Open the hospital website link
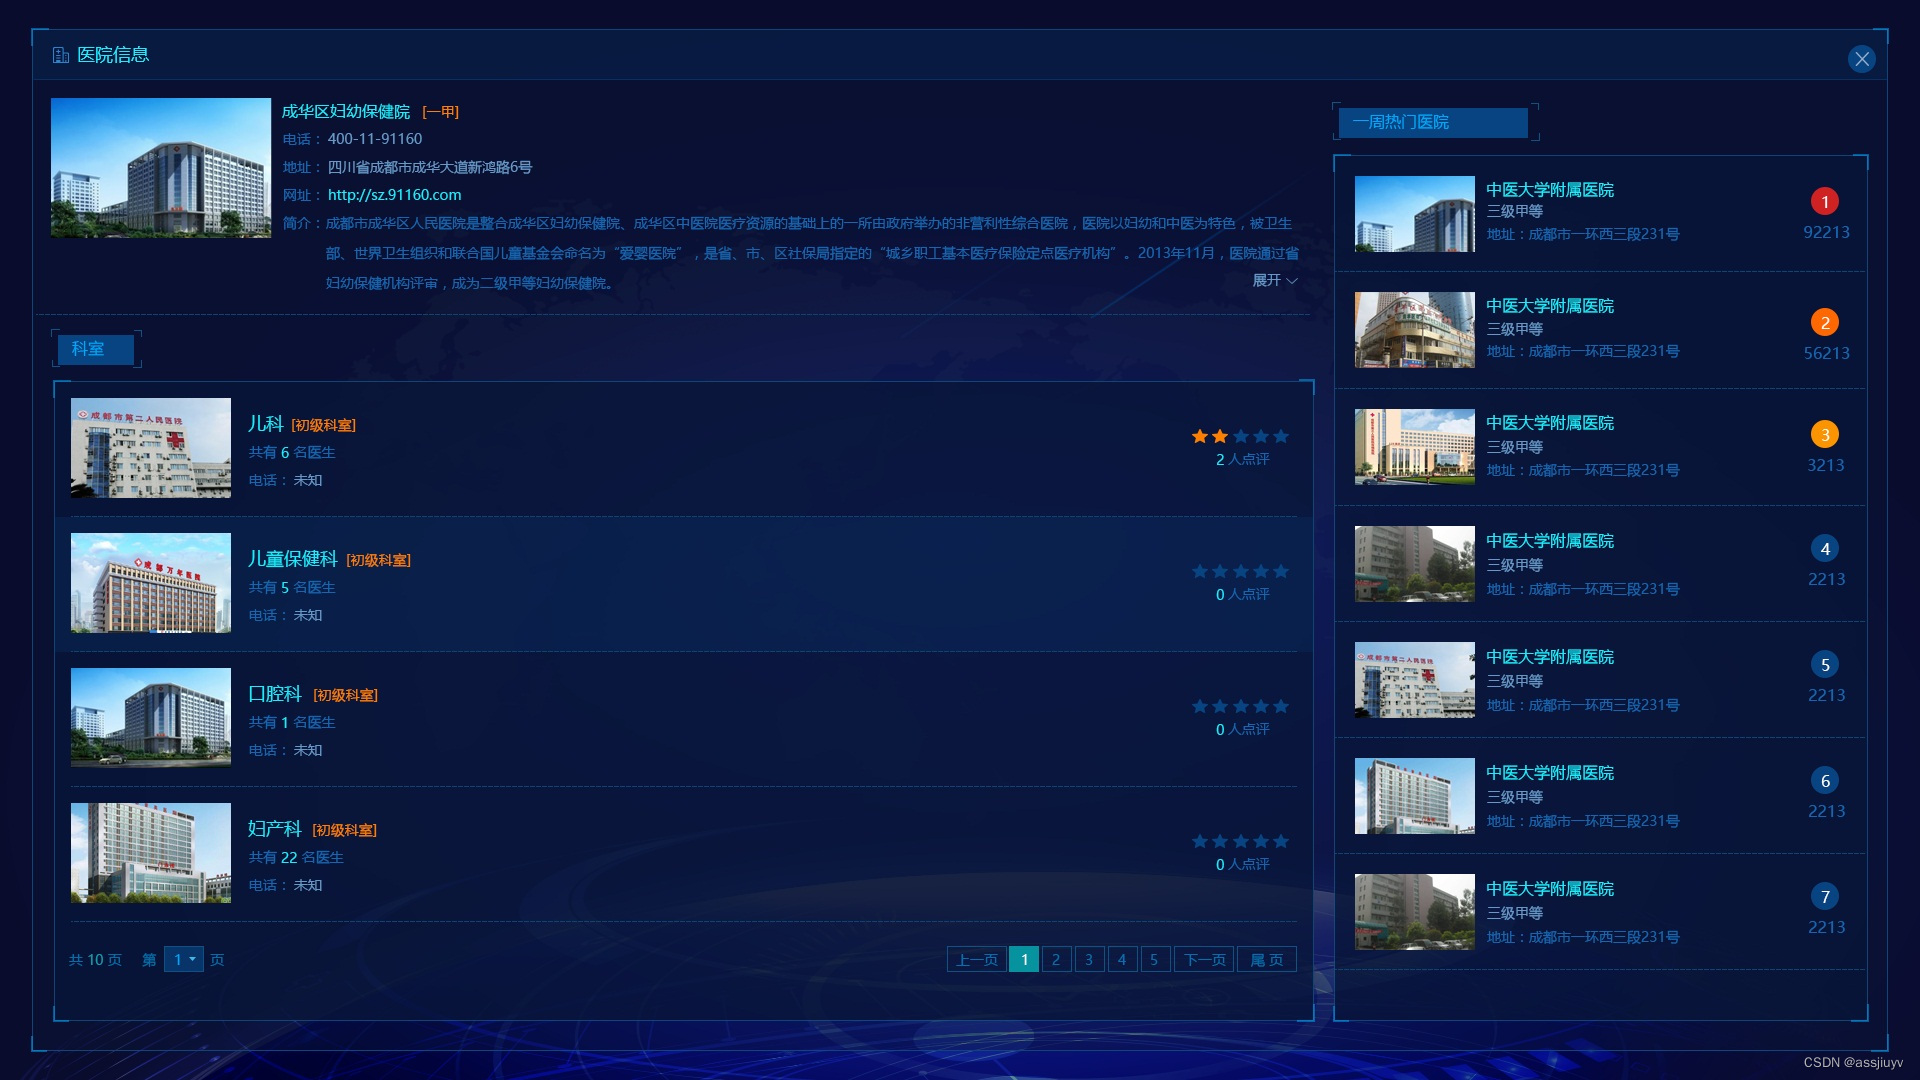Image resolution: width=1920 pixels, height=1080 pixels. (394, 195)
